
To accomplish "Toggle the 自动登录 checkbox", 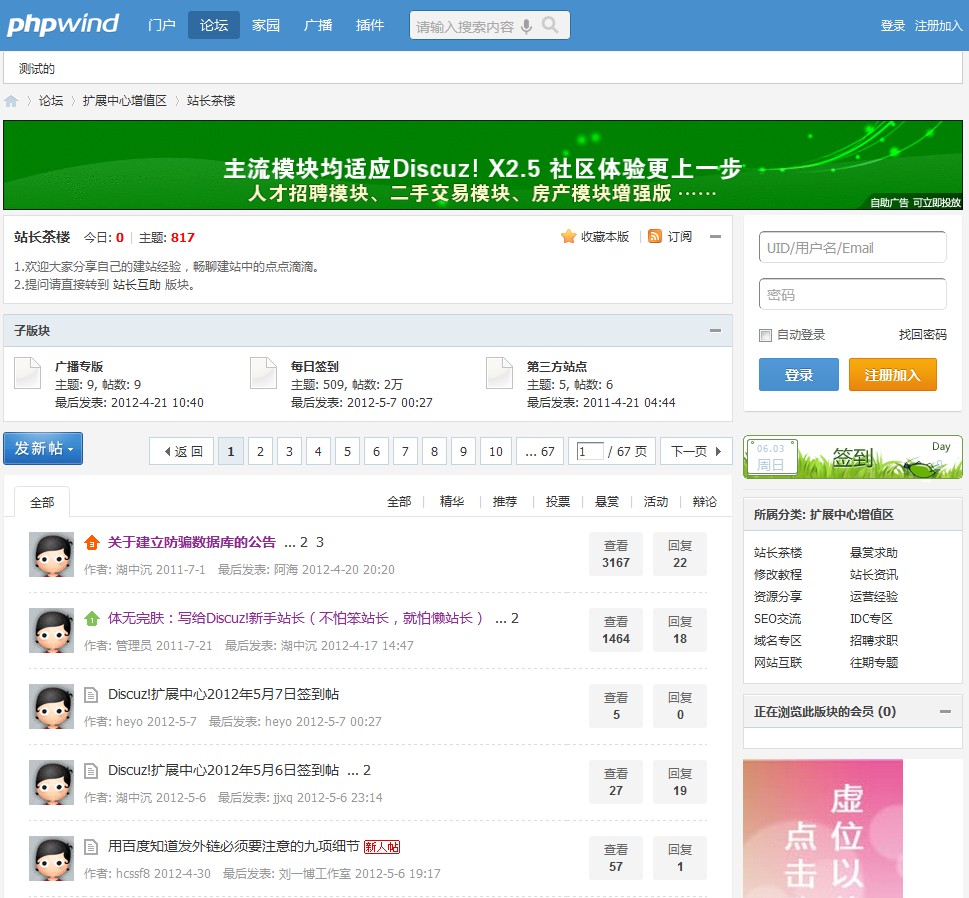I will [x=765, y=335].
